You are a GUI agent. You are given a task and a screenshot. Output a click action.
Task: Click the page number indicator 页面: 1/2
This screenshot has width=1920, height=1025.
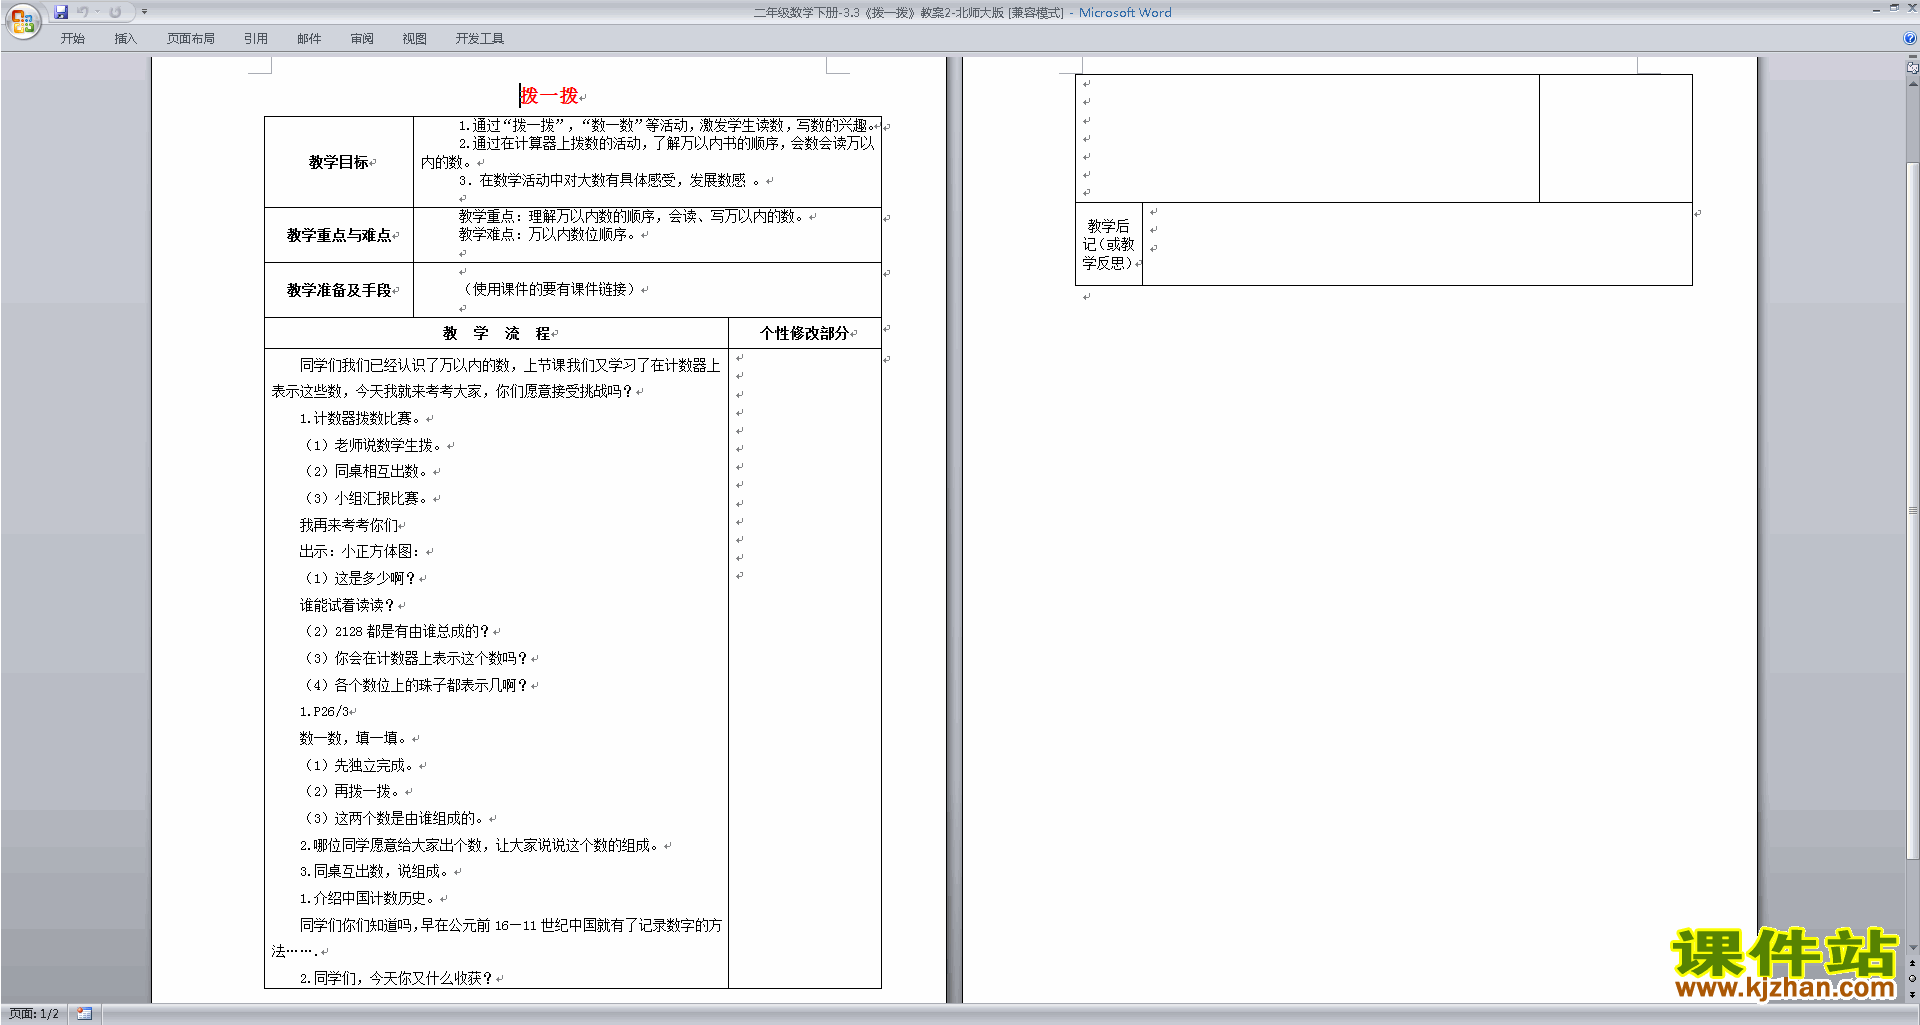click(x=34, y=1014)
